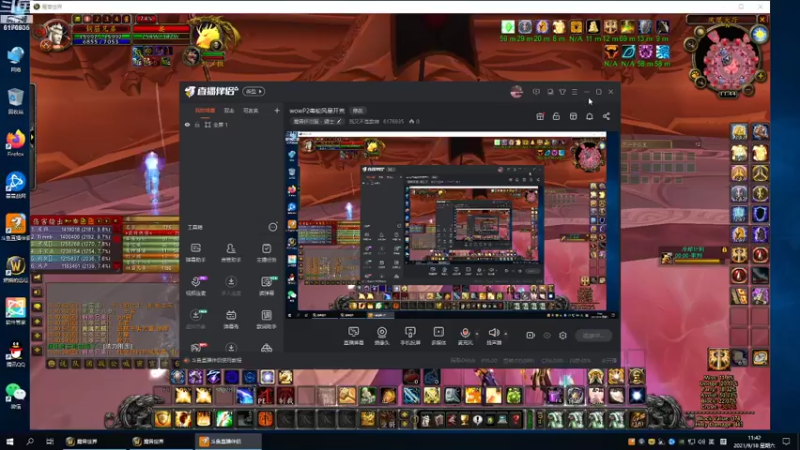Open the notification bell in Douyu header
Screen dimensions: 800x450
pos(589,116)
